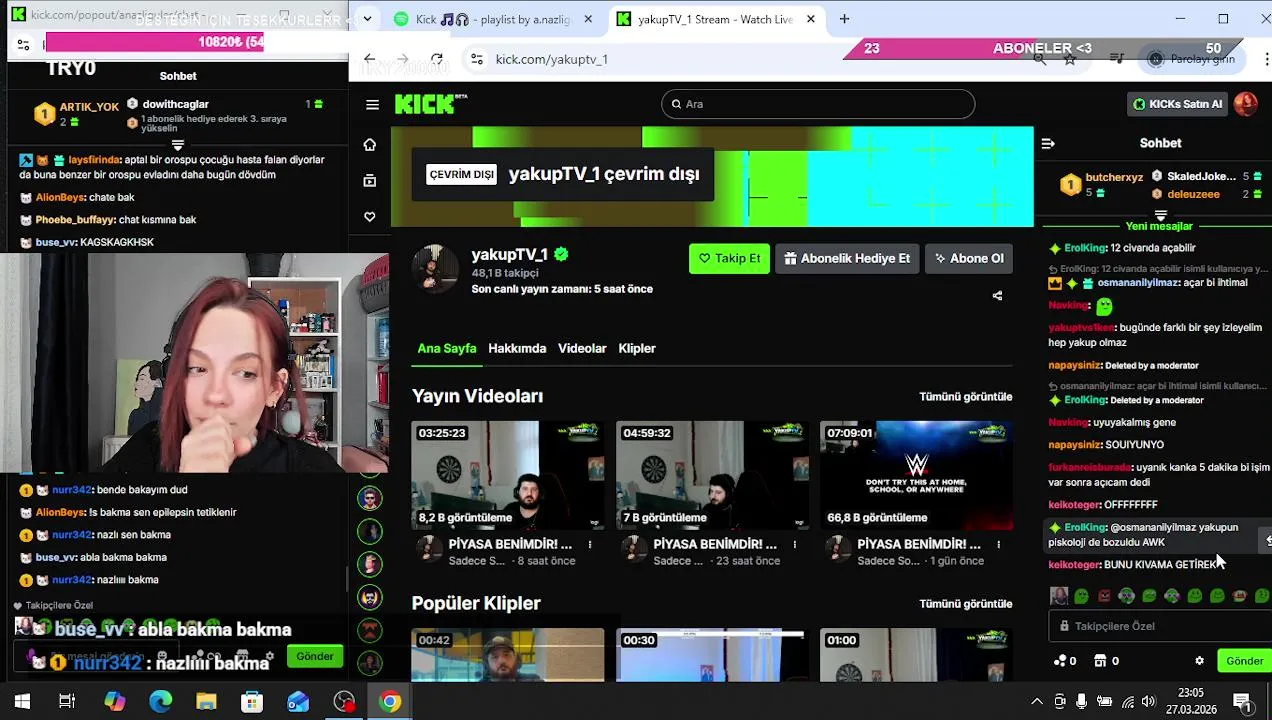1272x720 pixels.
Task: Click Tümünü görüntüle for Popüler Klipler
Action: tap(965, 604)
